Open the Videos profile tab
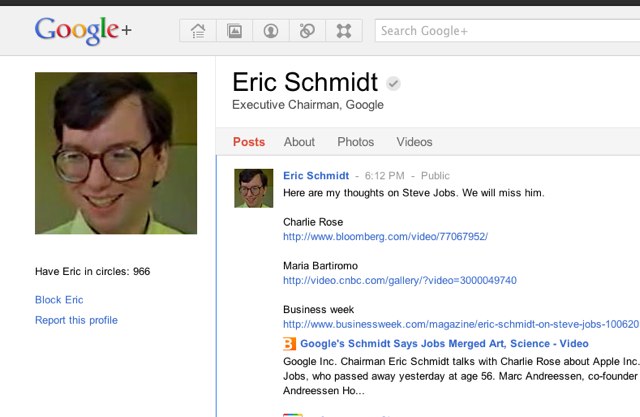 414,142
